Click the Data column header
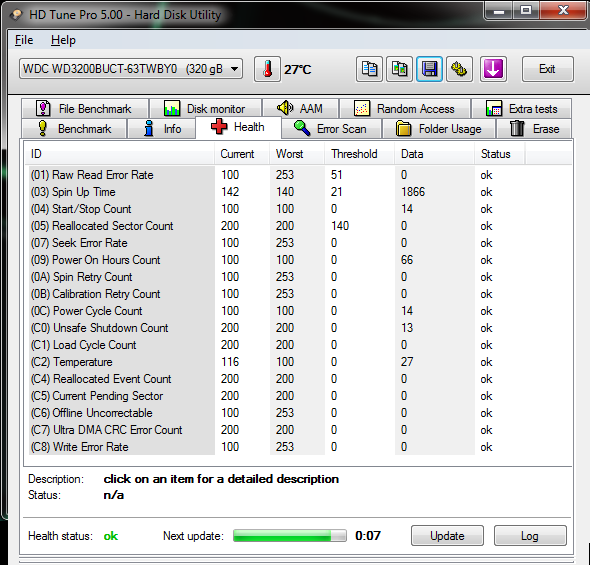Screen dimensions: 590x565 point(435,154)
